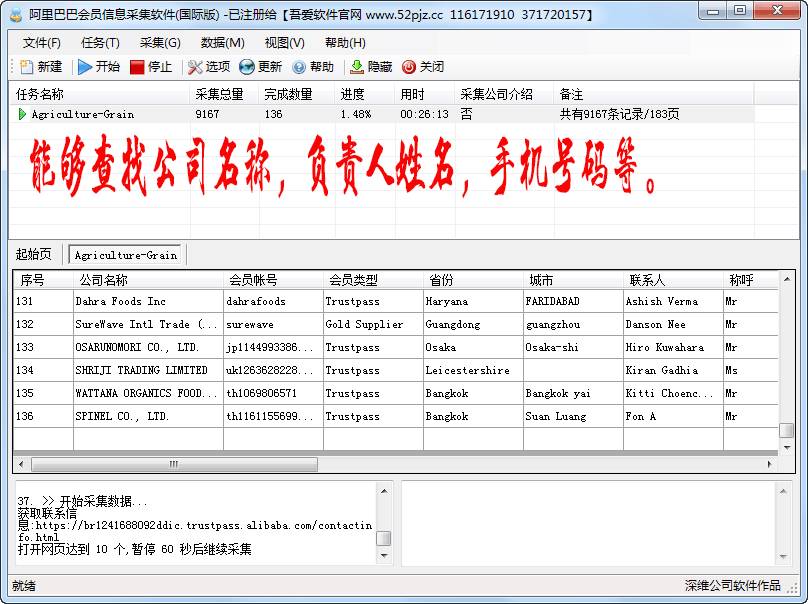The width and height of the screenshot is (808, 604).
Task: Click the 1.48% progress value
Action: (356, 114)
